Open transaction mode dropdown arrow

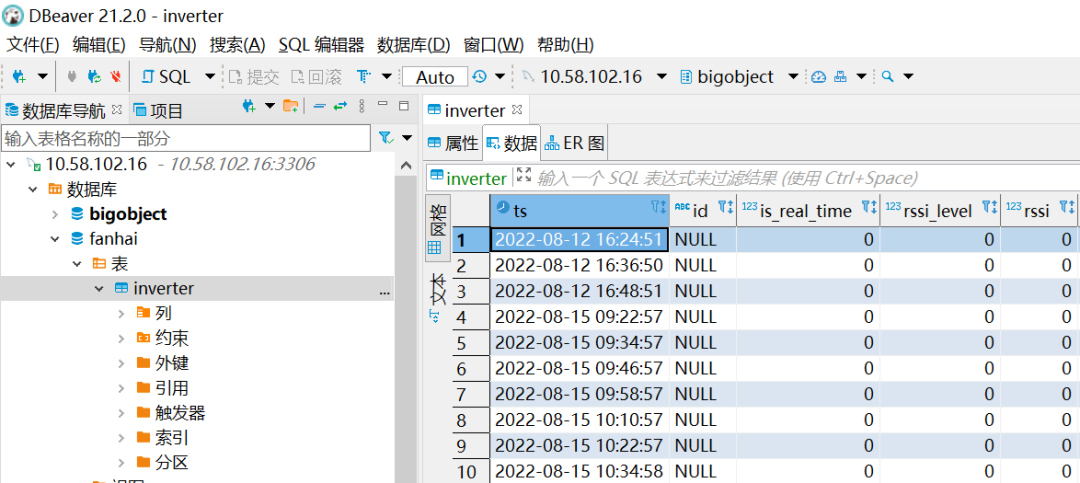point(386,76)
